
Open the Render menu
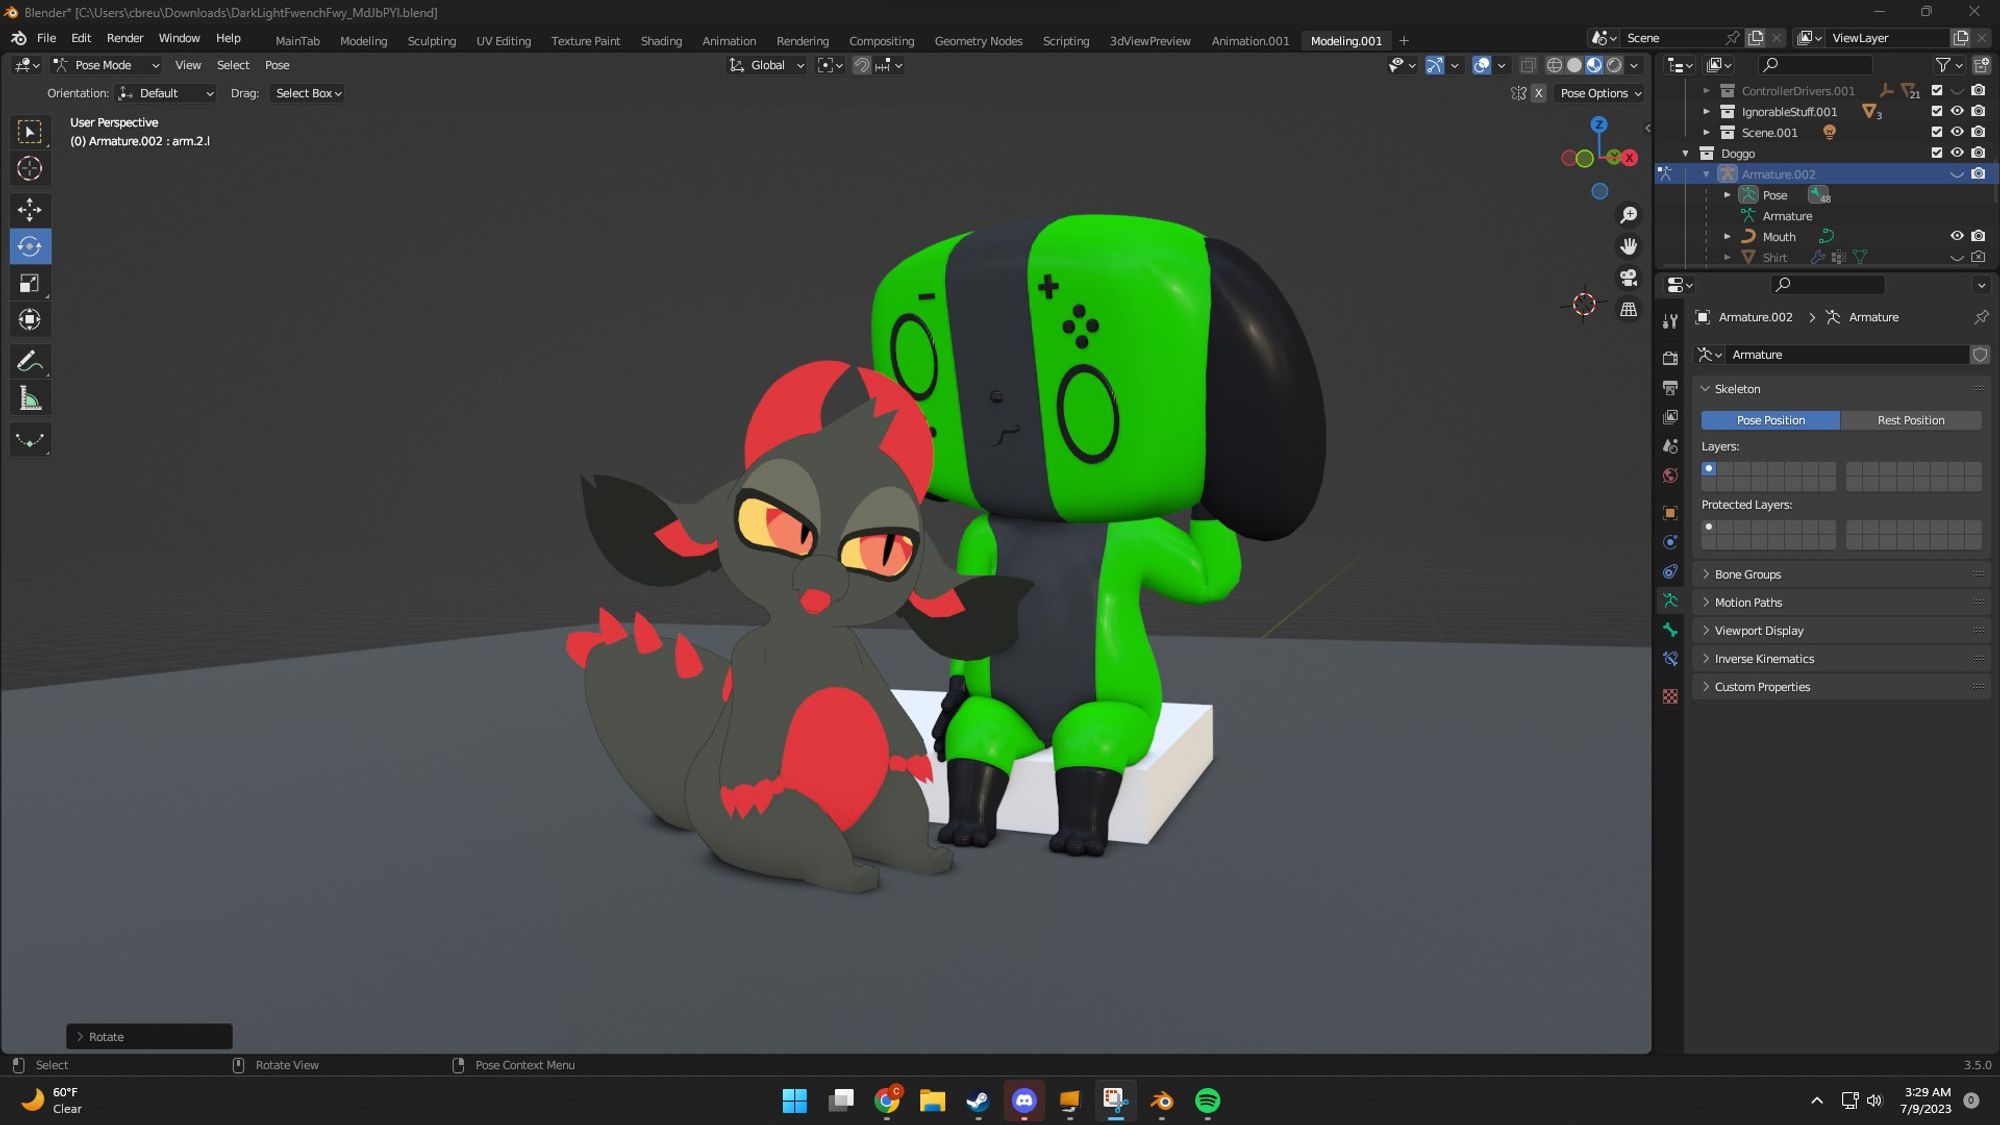(125, 38)
